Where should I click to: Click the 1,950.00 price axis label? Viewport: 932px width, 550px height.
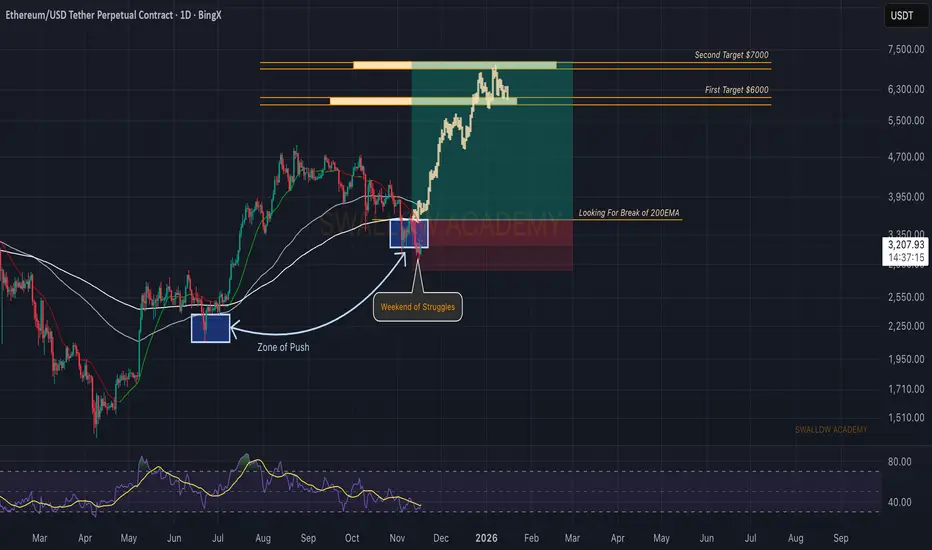click(x=906, y=359)
